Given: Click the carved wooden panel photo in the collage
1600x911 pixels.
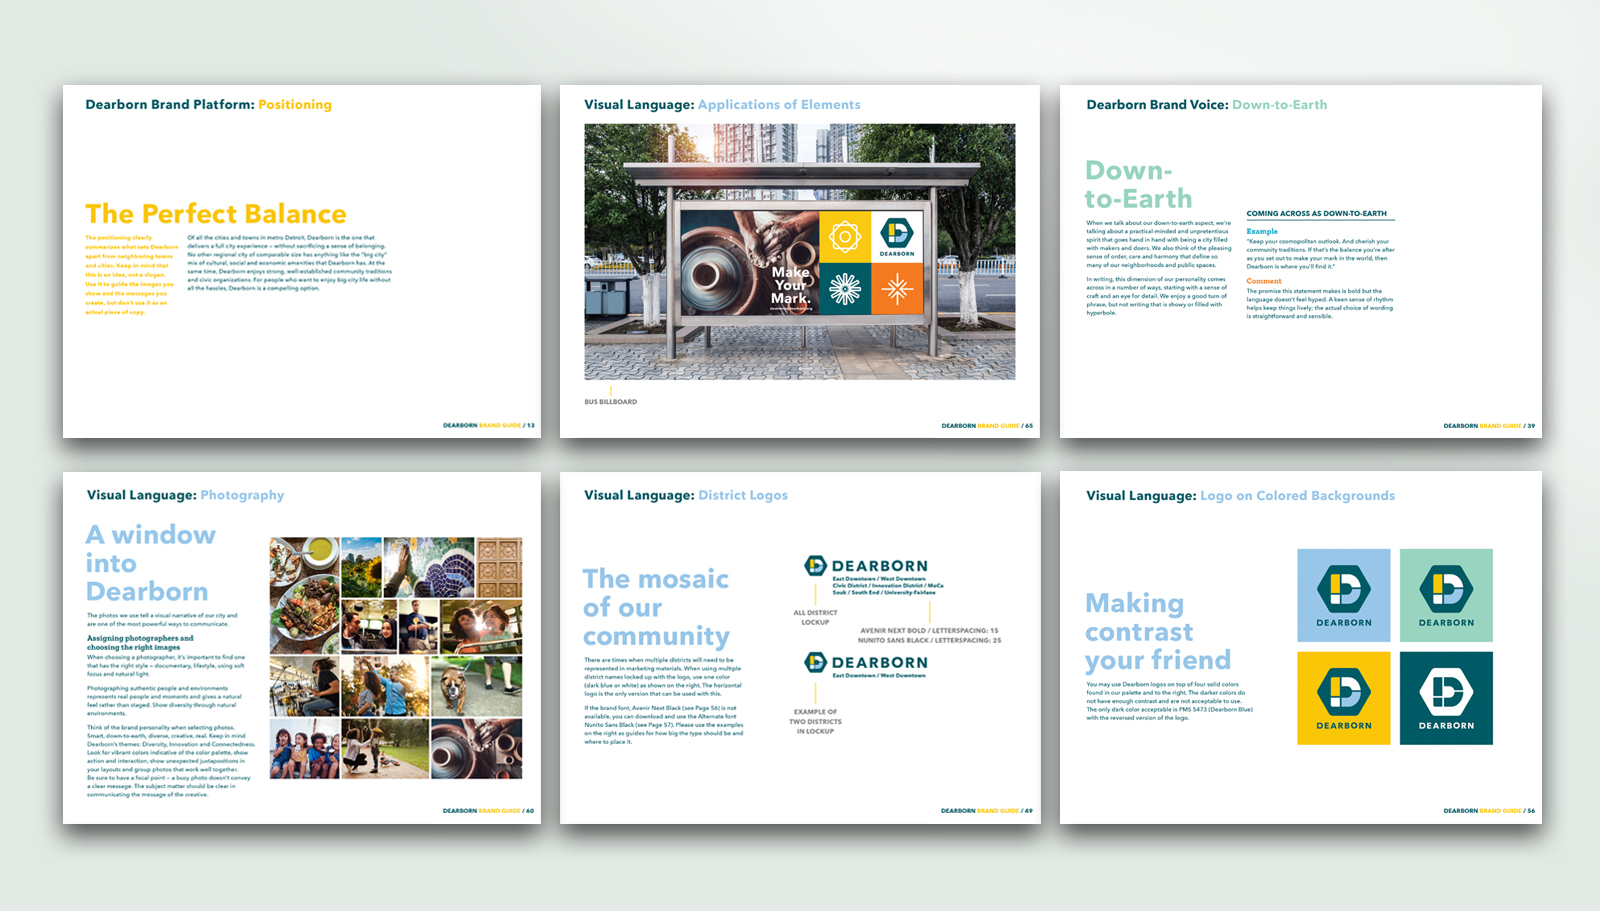Looking at the screenshot, I should click(x=499, y=567).
